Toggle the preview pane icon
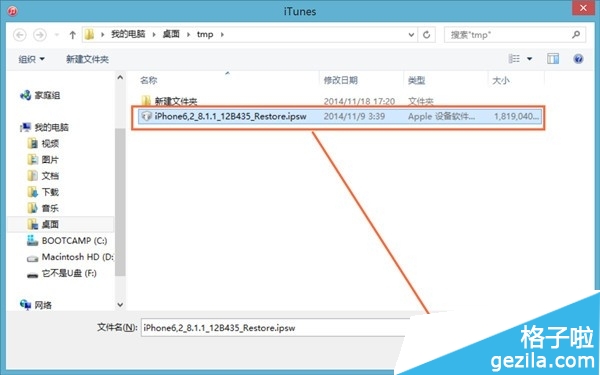The width and height of the screenshot is (600, 375). tap(553, 59)
